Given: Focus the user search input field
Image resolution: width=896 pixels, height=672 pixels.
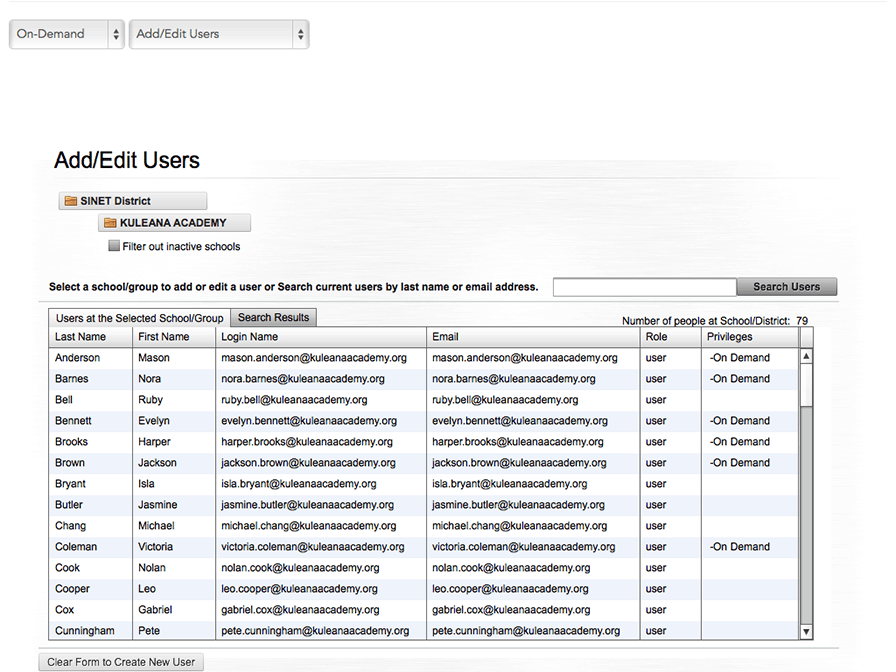Looking at the screenshot, I should (x=645, y=287).
